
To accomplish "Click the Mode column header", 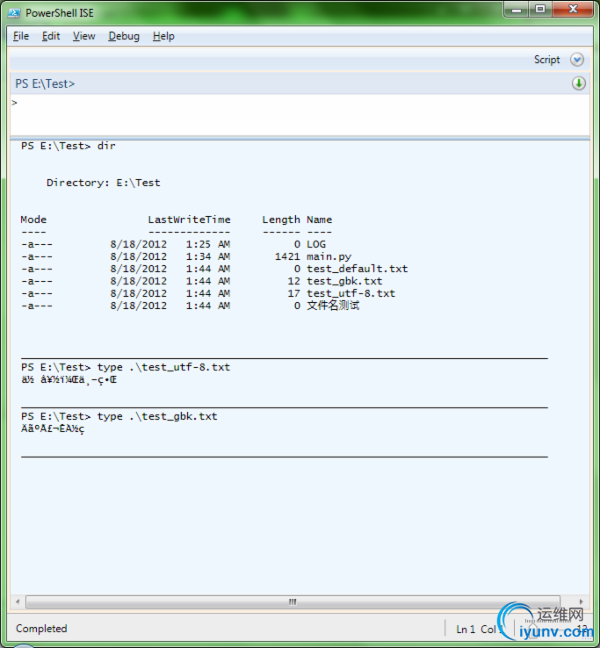I will 33,219.
